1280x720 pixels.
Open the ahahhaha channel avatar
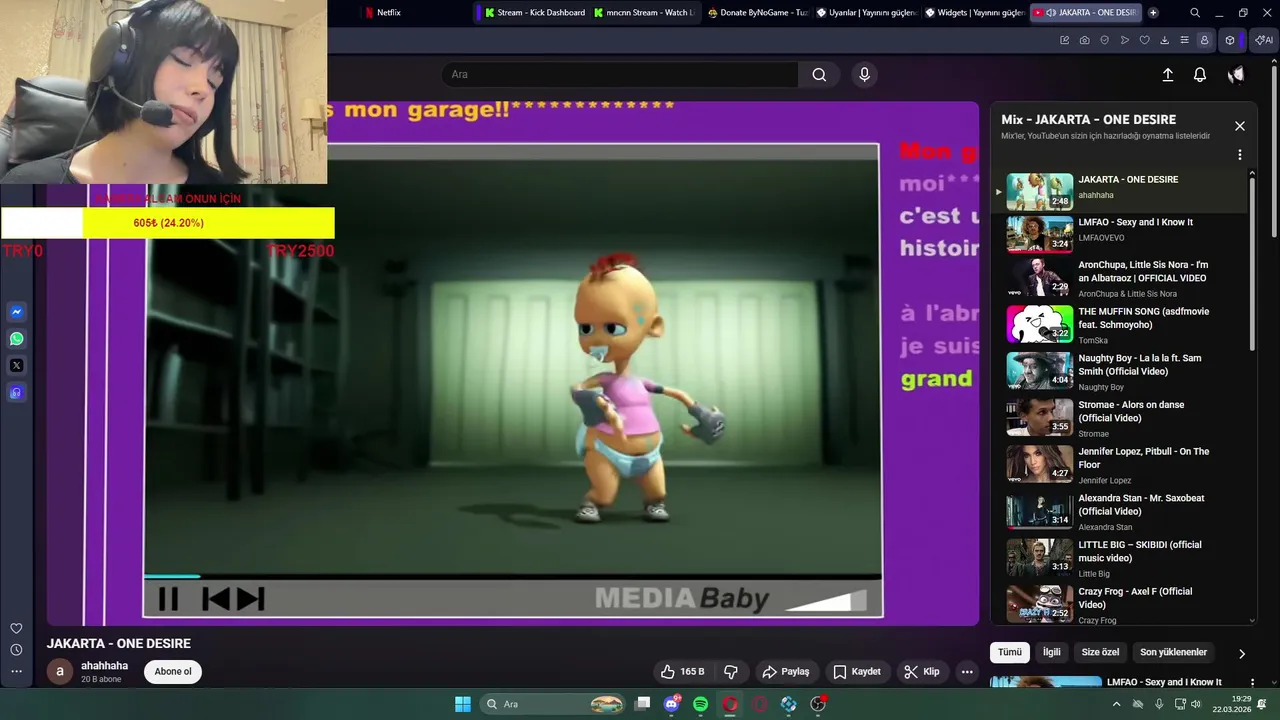[59, 672]
